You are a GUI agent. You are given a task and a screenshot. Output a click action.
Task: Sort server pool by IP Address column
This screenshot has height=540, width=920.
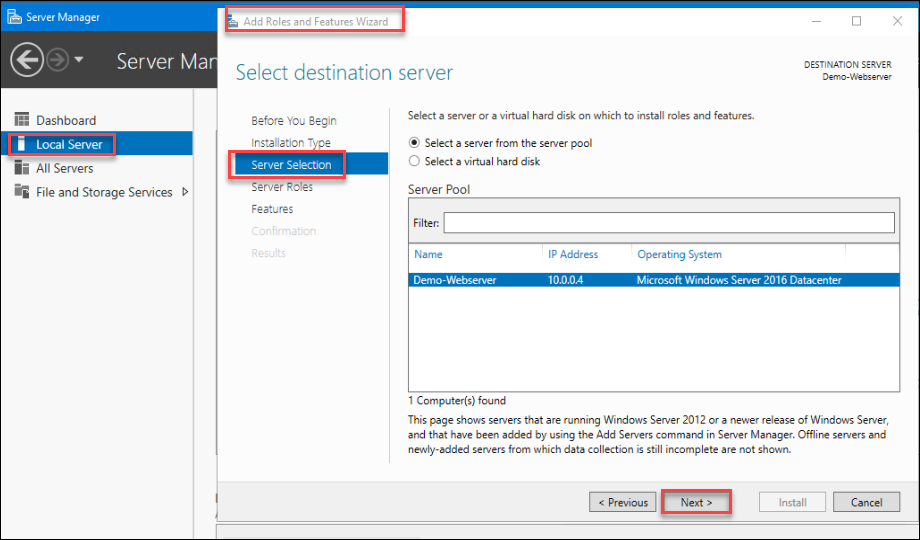(573, 254)
